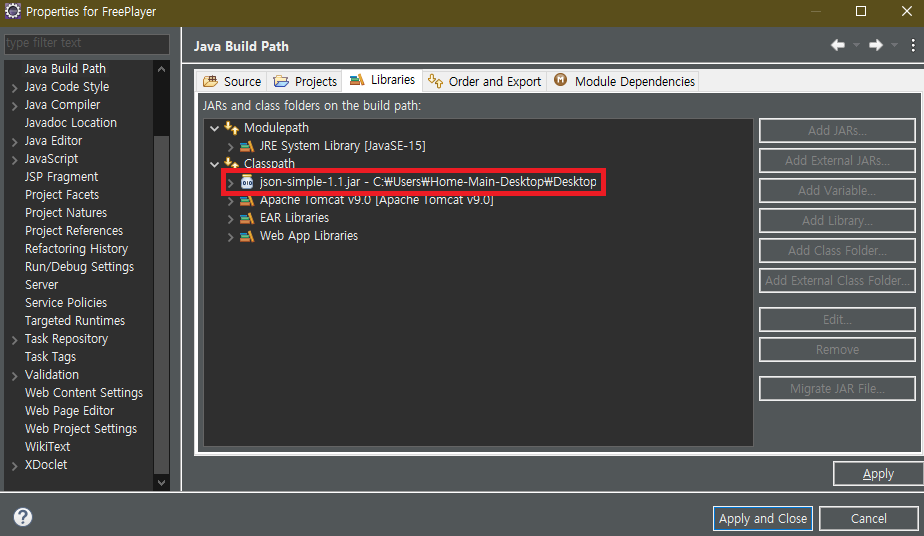This screenshot has height=536, width=924.
Task: Click the Remove button
Action: point(837,350)
